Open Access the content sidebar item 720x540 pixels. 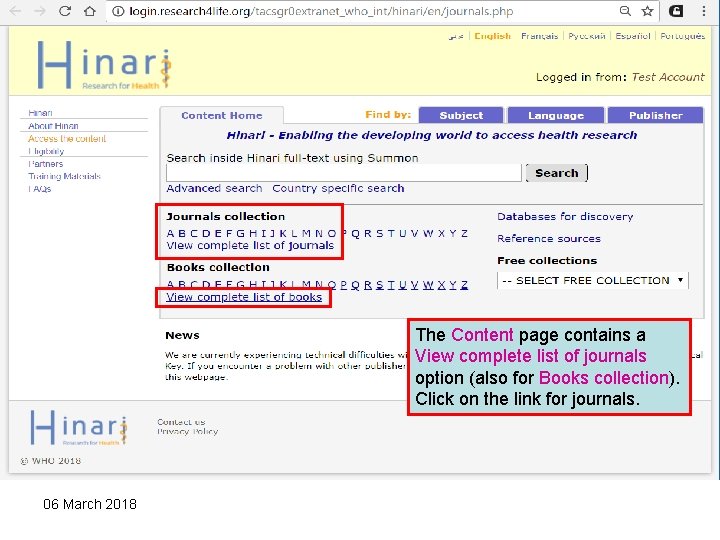coord(67,139)
